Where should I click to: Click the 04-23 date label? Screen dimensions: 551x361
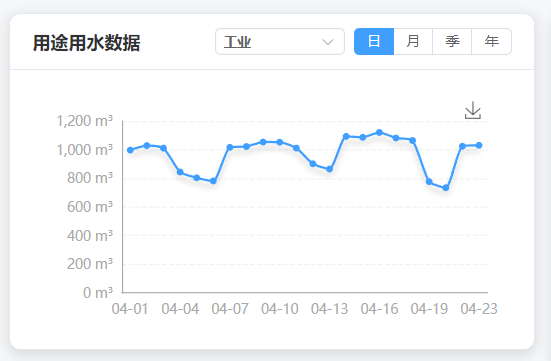tap(479, 309)
